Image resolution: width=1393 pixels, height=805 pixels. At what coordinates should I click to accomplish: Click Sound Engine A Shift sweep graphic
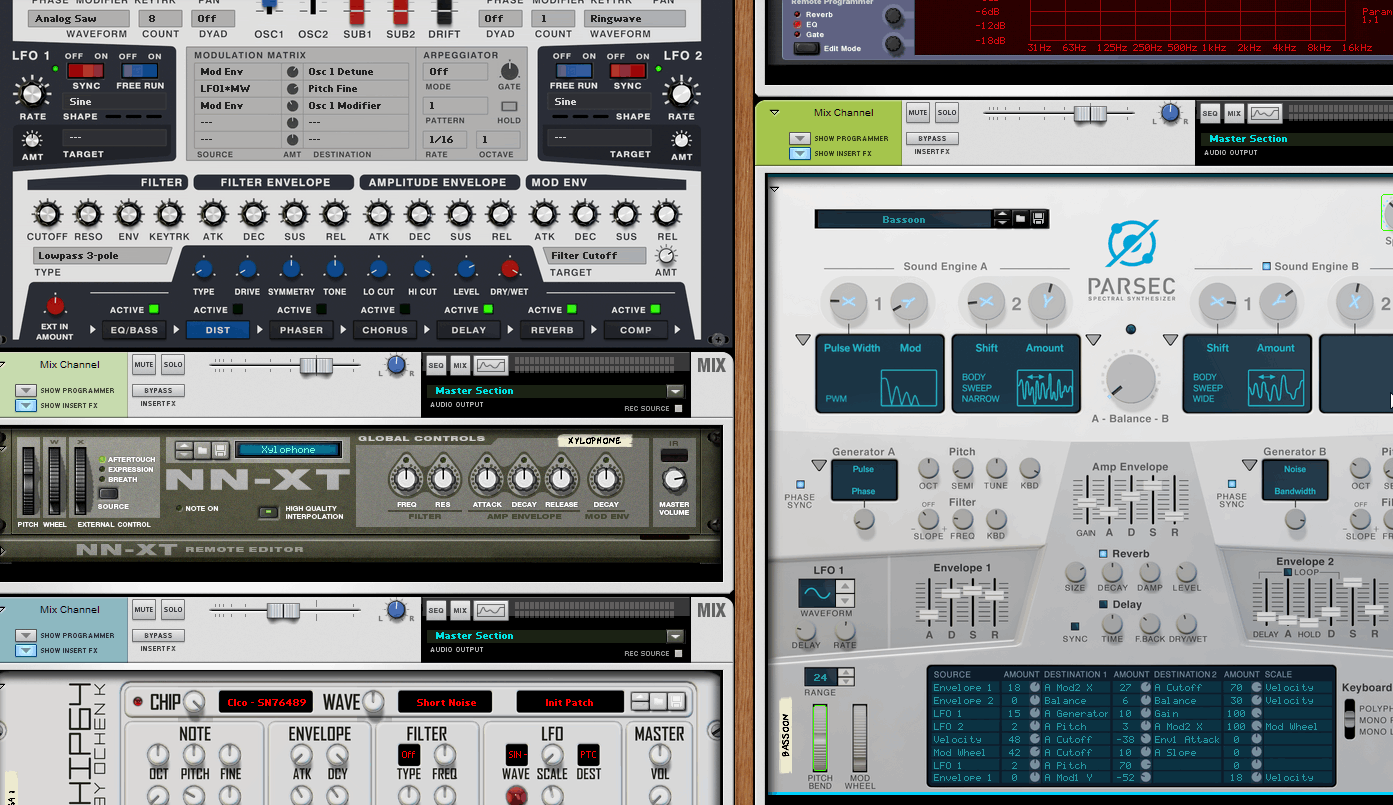tap(1045, 387)
